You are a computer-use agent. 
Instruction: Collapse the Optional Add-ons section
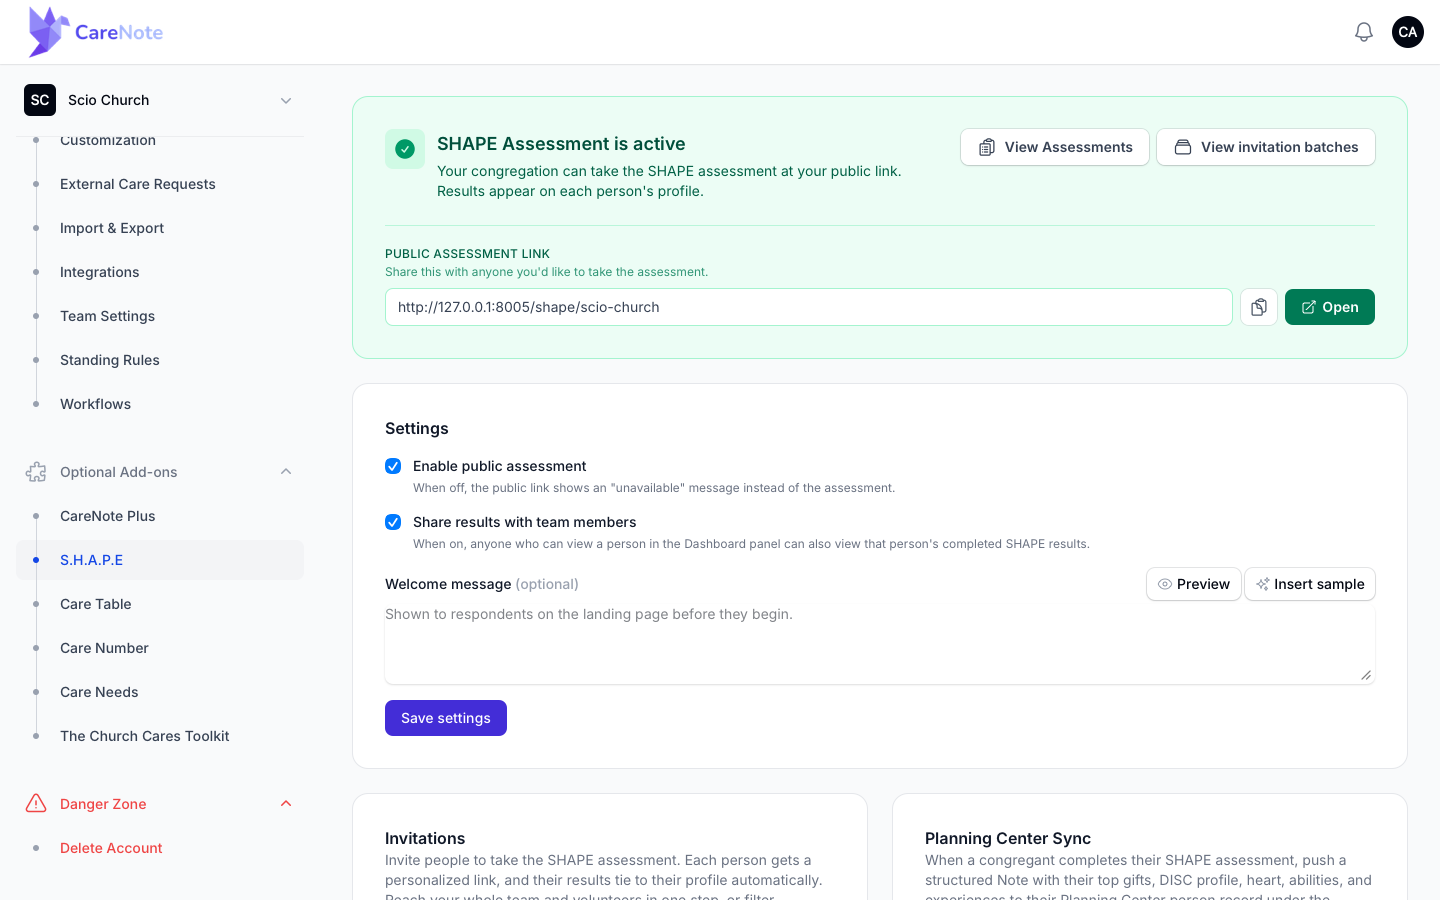[286, 472]
